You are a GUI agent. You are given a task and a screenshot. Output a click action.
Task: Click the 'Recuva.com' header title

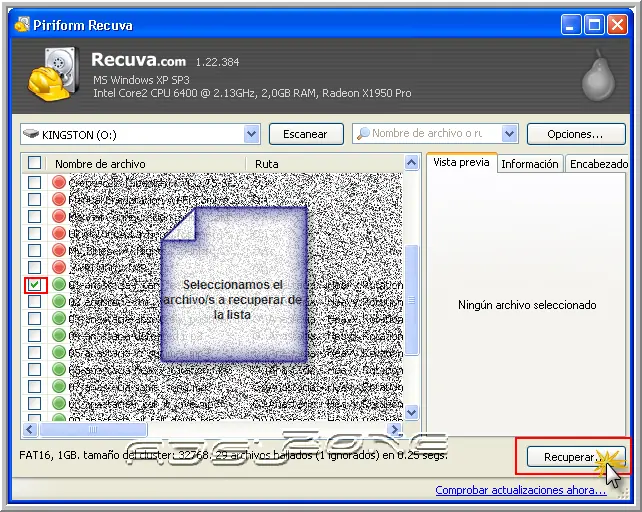138,60
